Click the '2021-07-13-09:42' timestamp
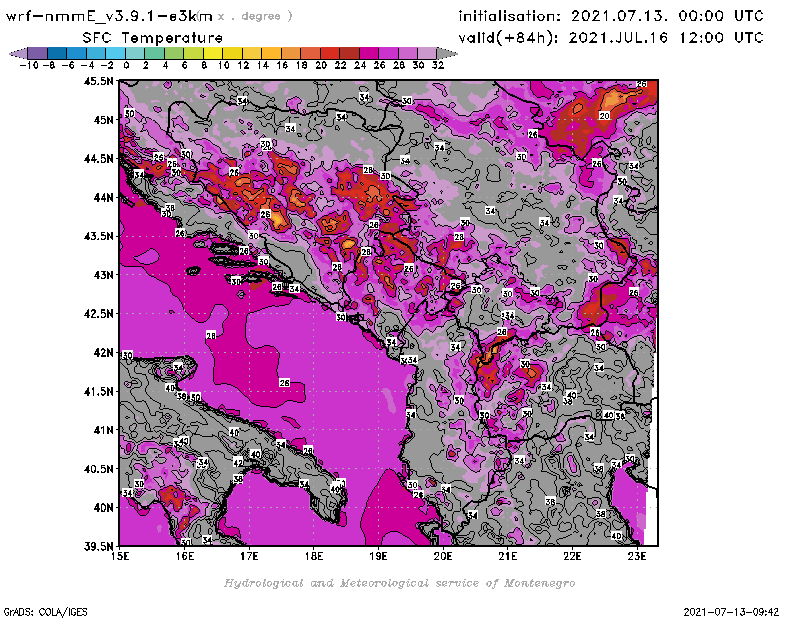 [x=731, y=612]
